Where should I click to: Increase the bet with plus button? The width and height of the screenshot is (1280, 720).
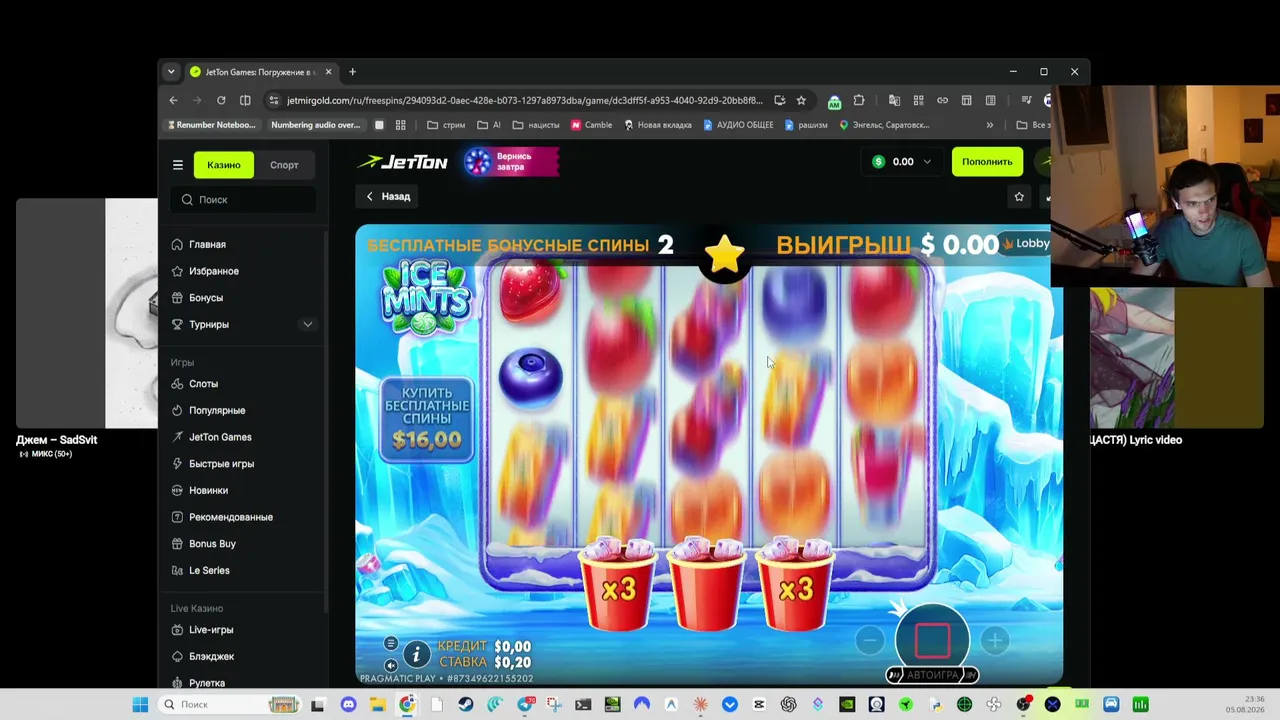click(995, 641)
